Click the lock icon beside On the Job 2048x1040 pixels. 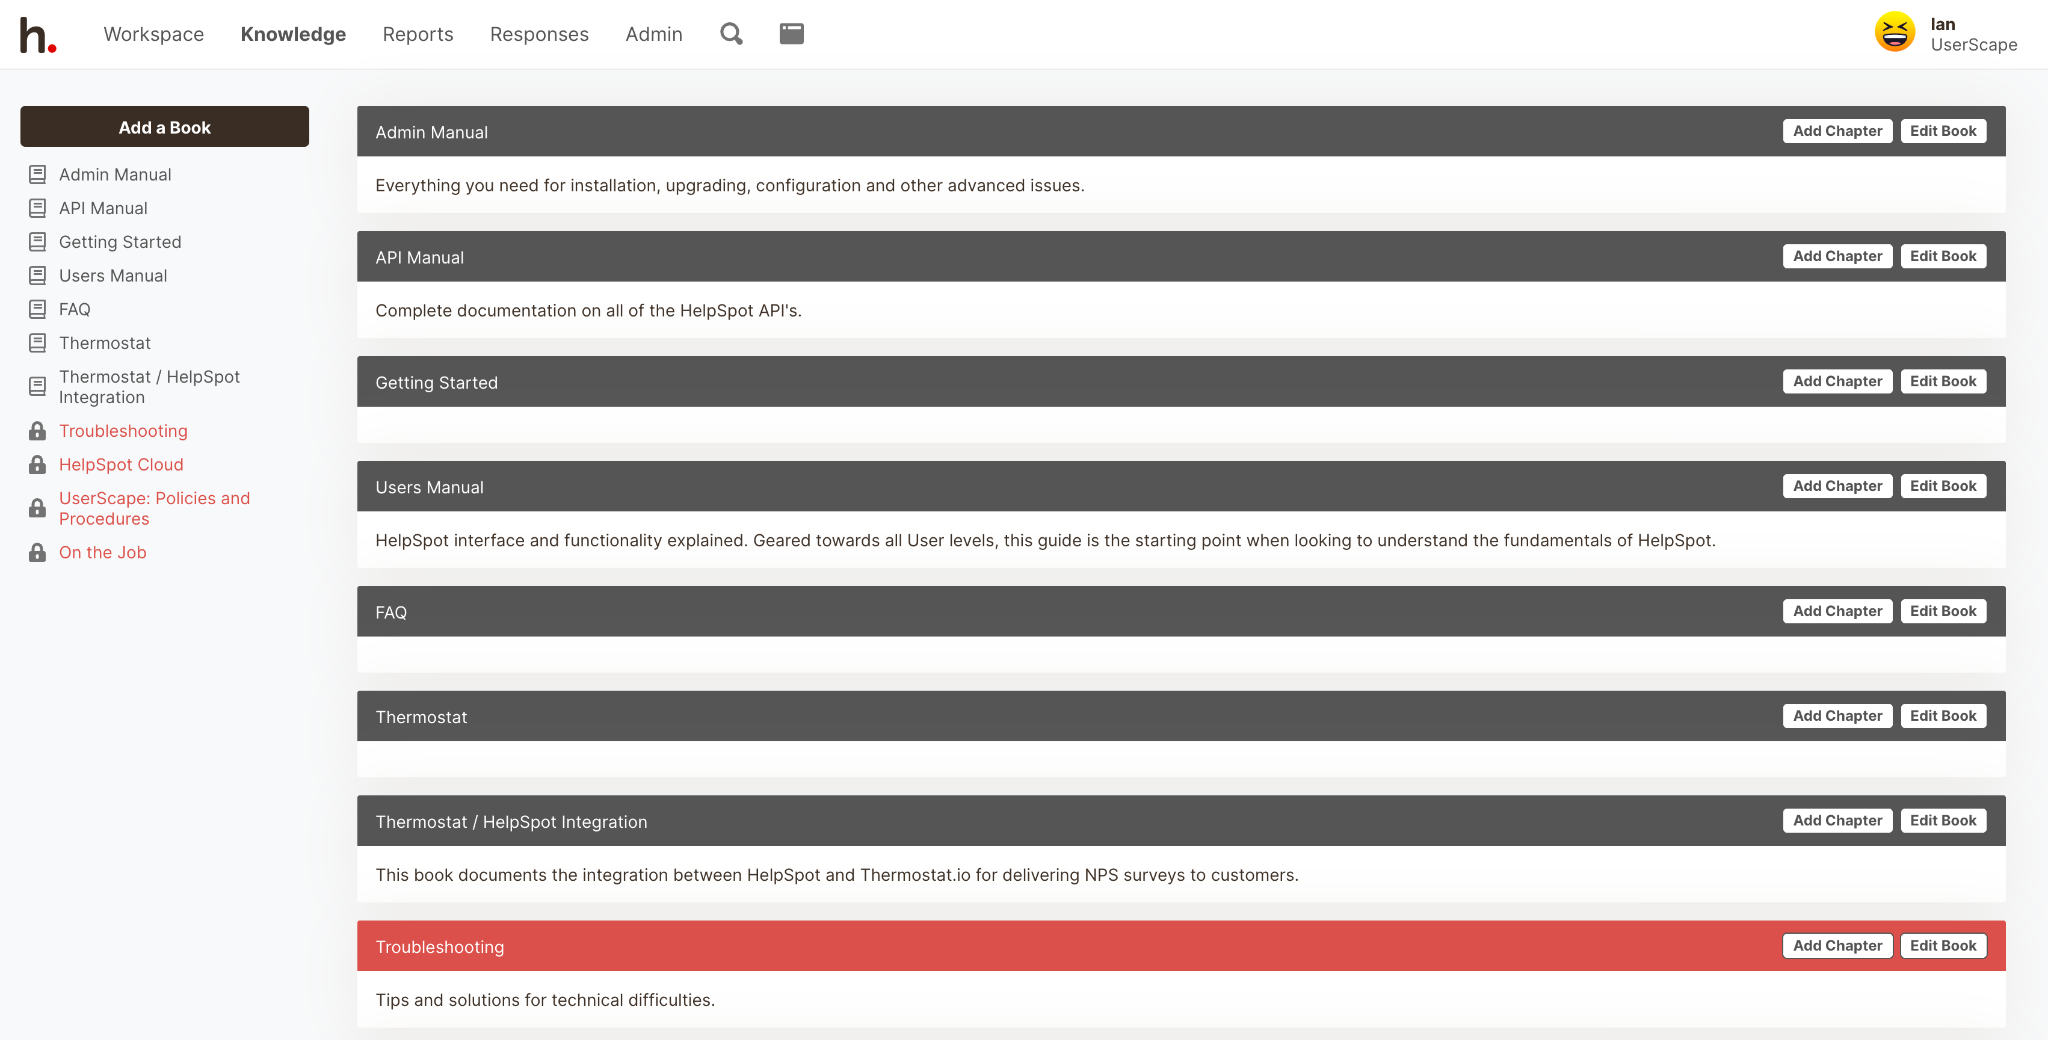37,552
